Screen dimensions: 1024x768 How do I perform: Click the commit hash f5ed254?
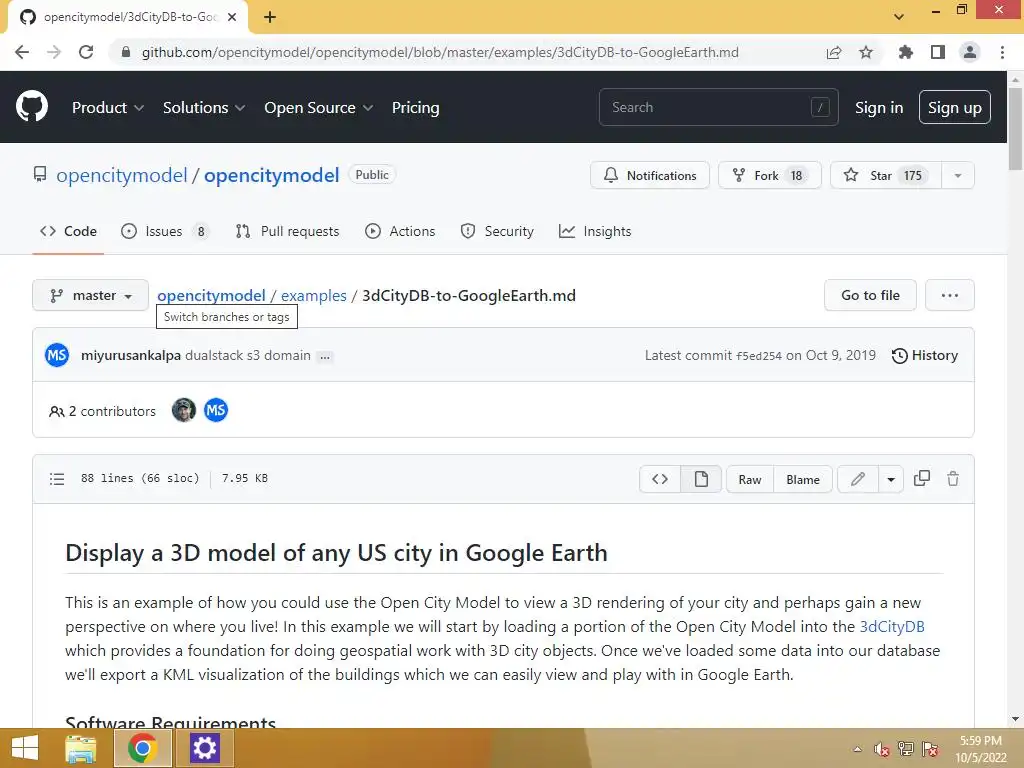(x=758, y=356)
